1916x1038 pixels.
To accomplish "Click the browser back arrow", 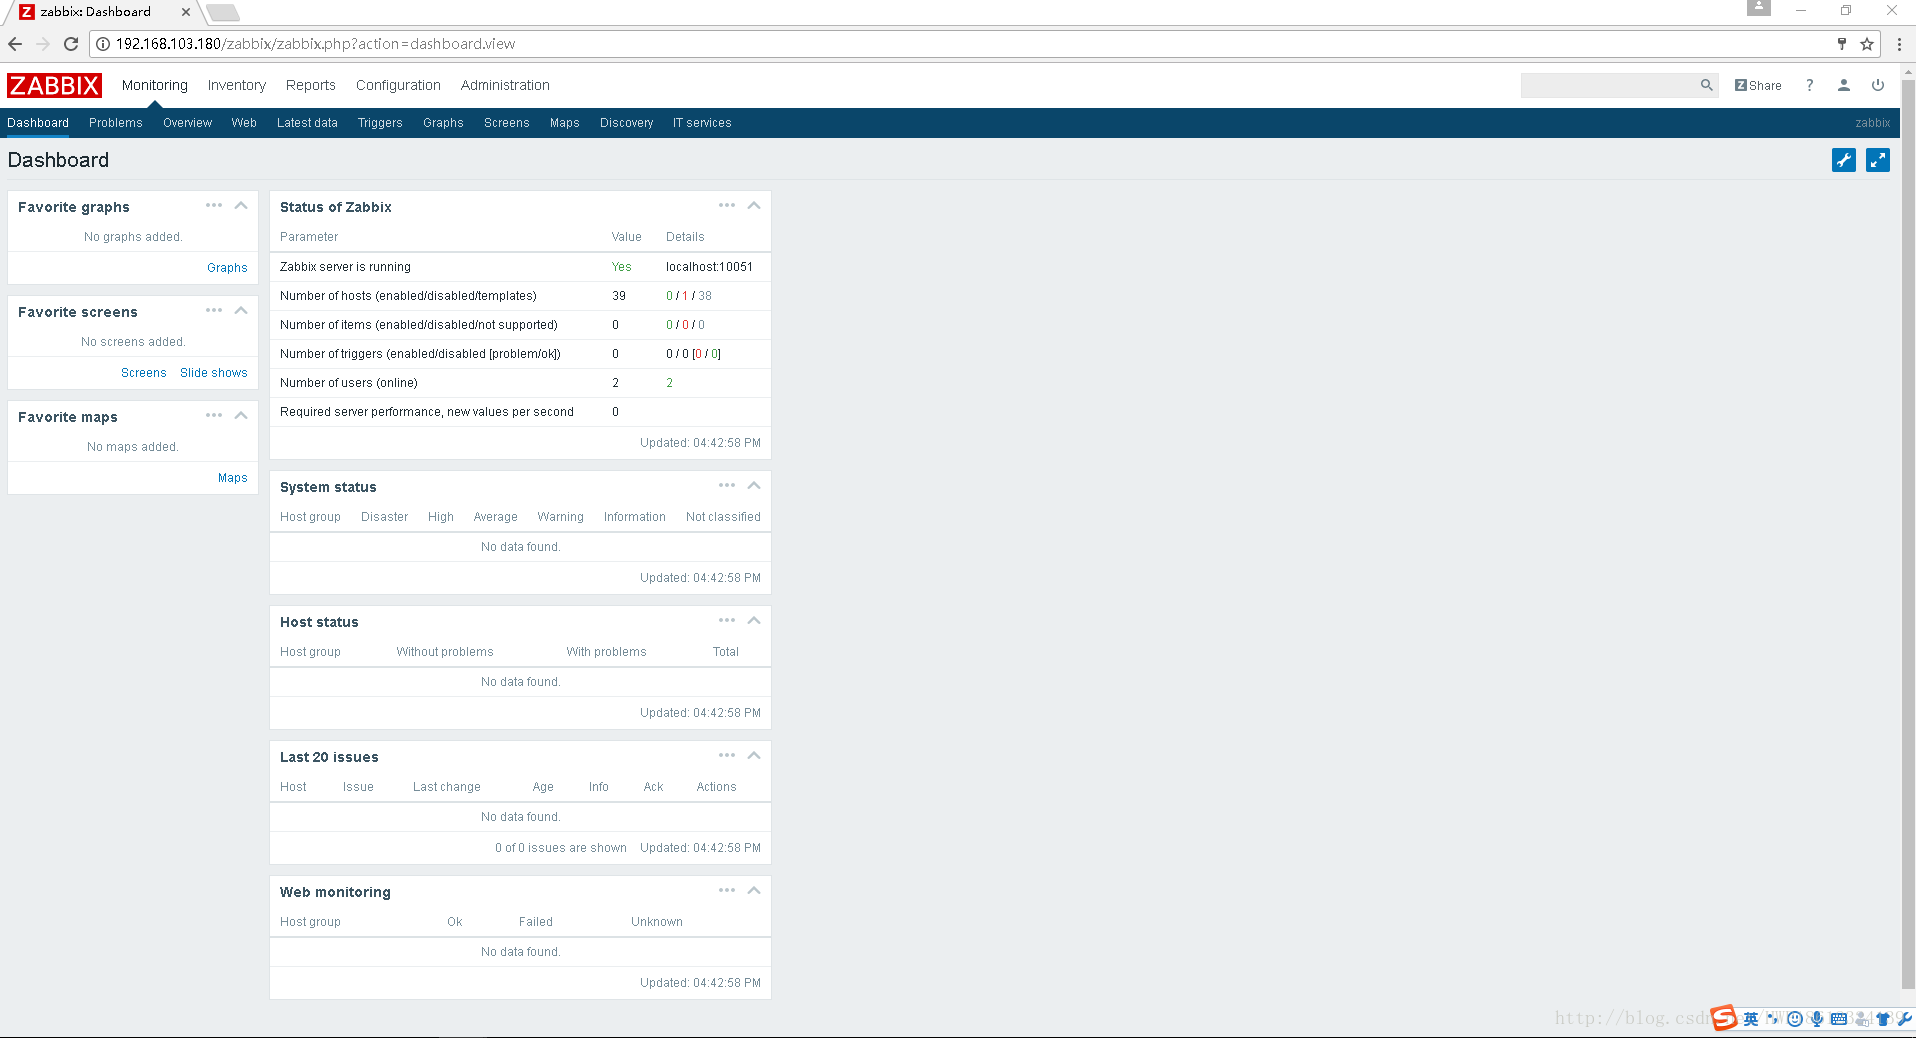I will (15, 44).
